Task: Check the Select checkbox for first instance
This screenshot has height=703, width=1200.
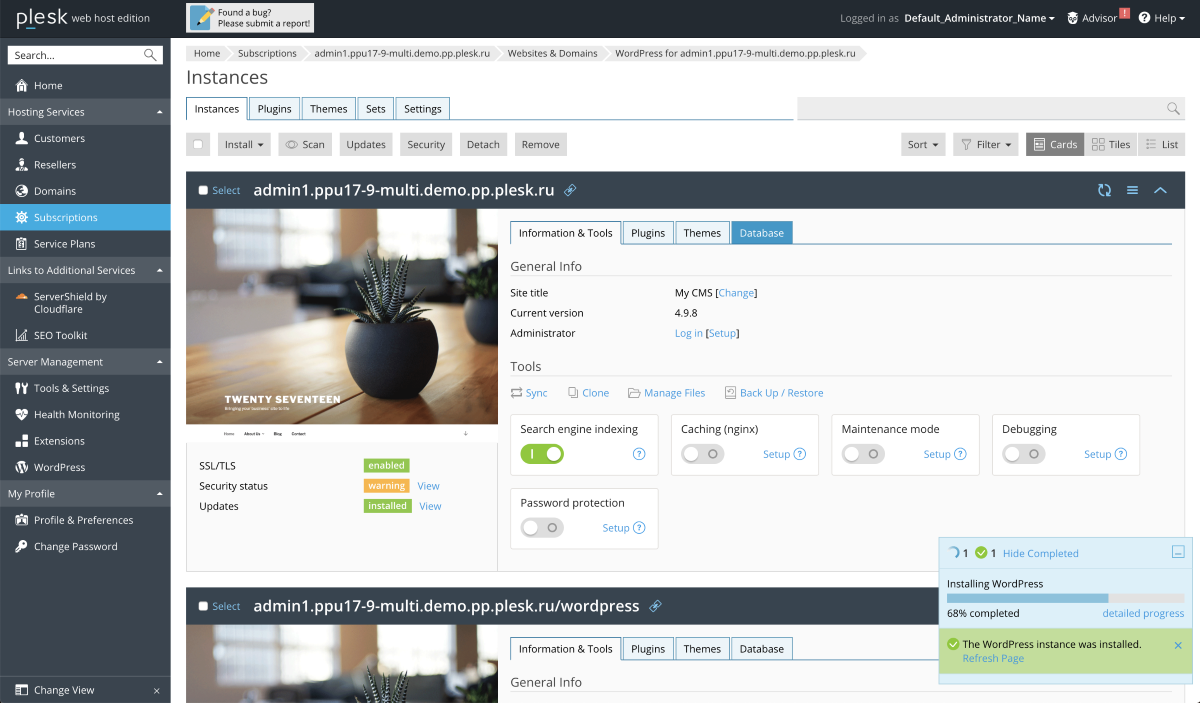Action: tap(203, 190)
